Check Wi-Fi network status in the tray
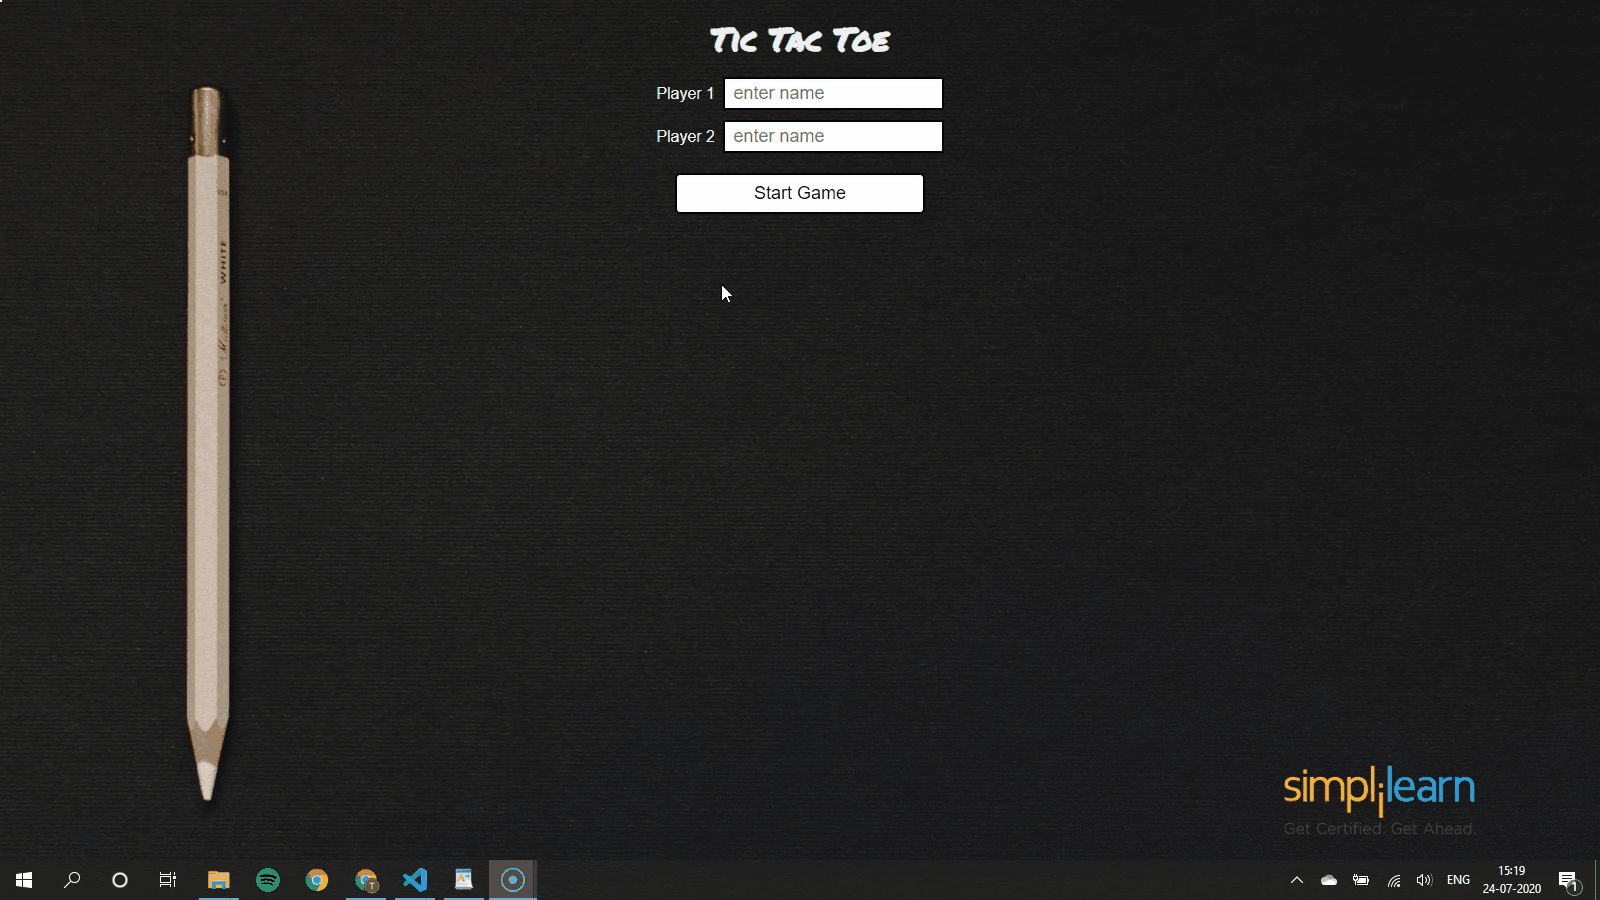 [x=1392, y=880]
